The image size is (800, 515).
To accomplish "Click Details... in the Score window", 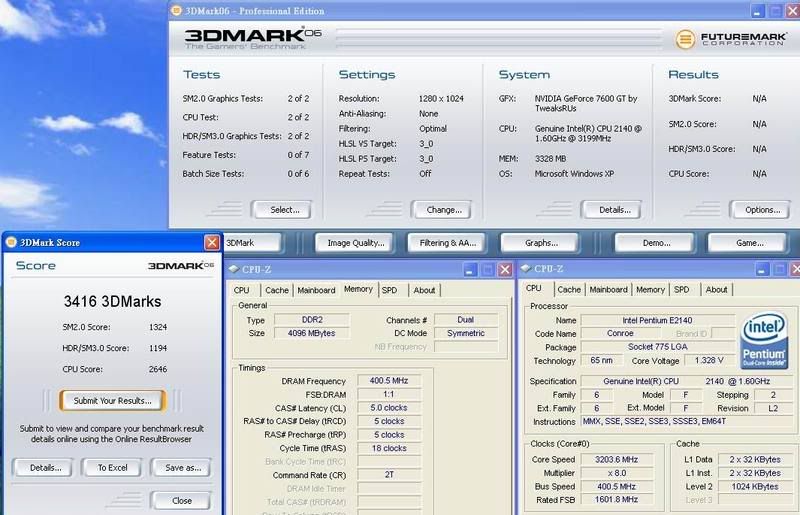I will click(43, 468).
